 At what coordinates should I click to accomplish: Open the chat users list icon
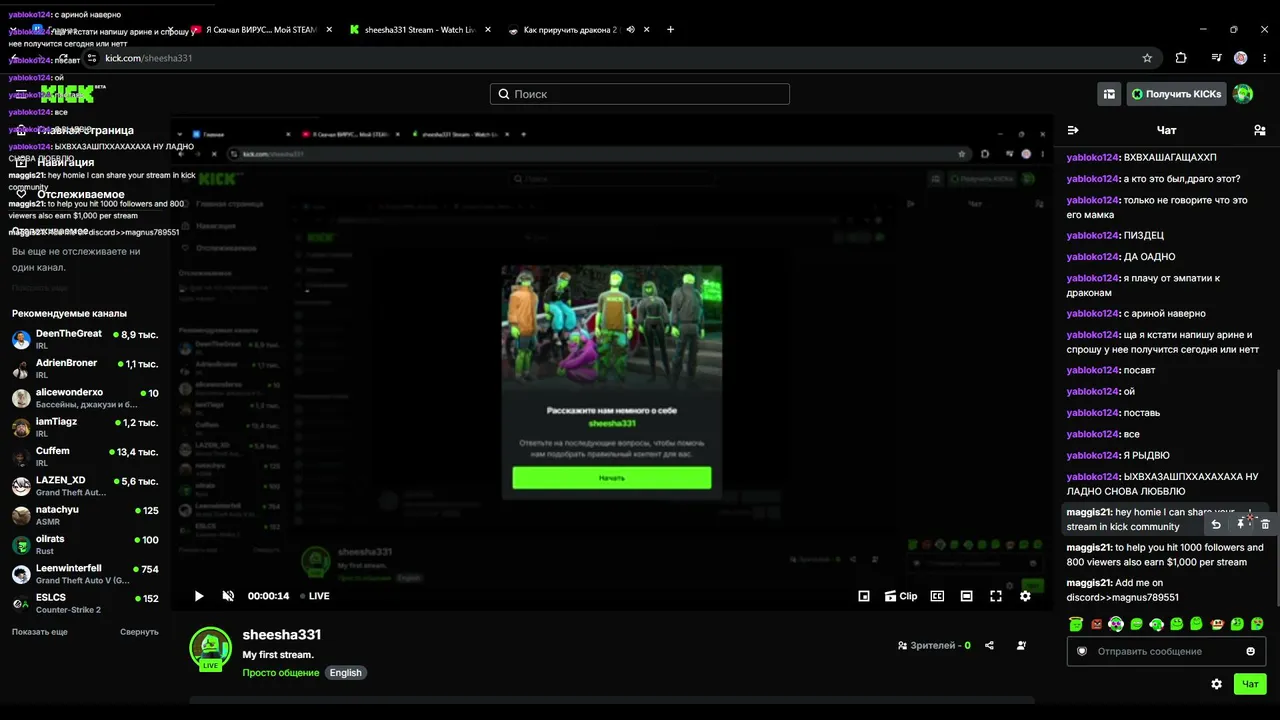click(1259, 130)
